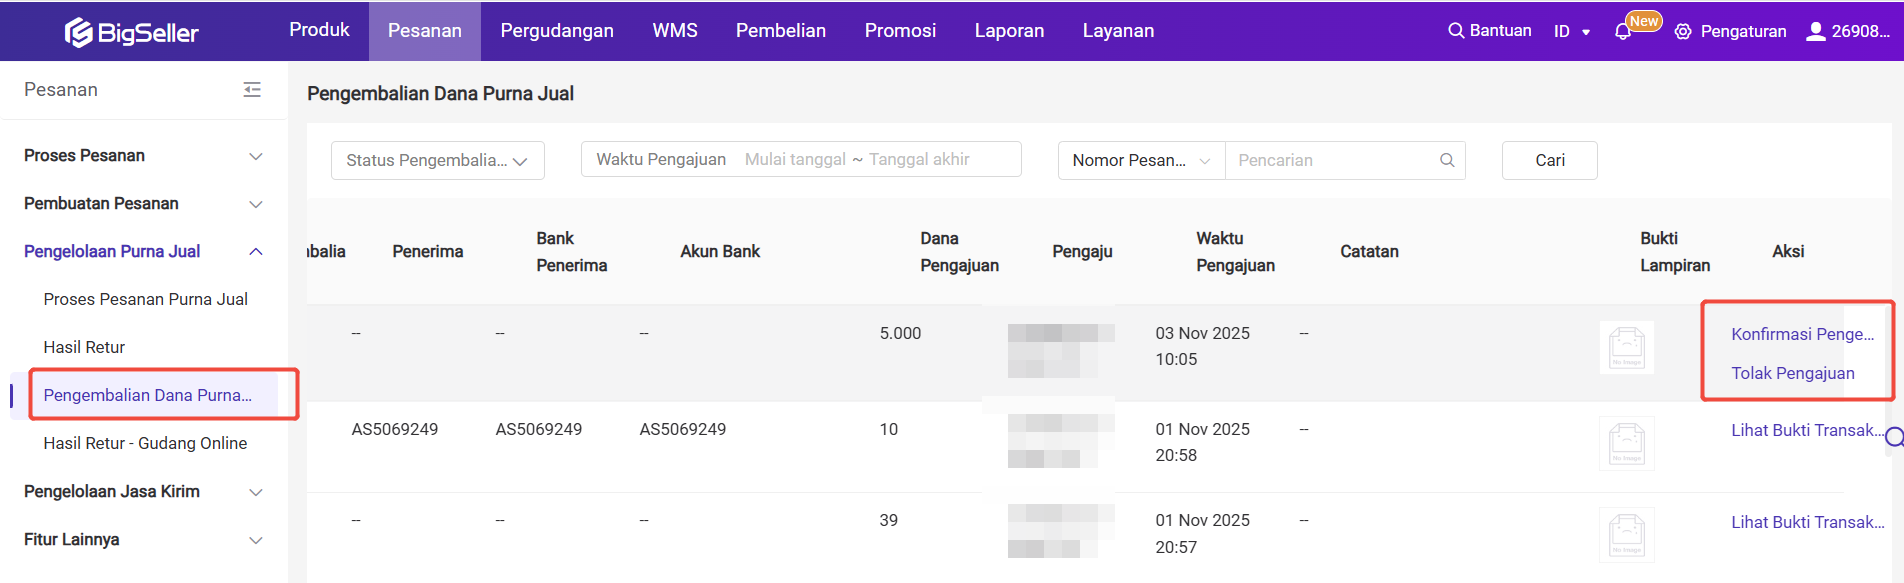
Task: Open Bantuan help search
Action: pyautogui.click(x=1489, y=31)
